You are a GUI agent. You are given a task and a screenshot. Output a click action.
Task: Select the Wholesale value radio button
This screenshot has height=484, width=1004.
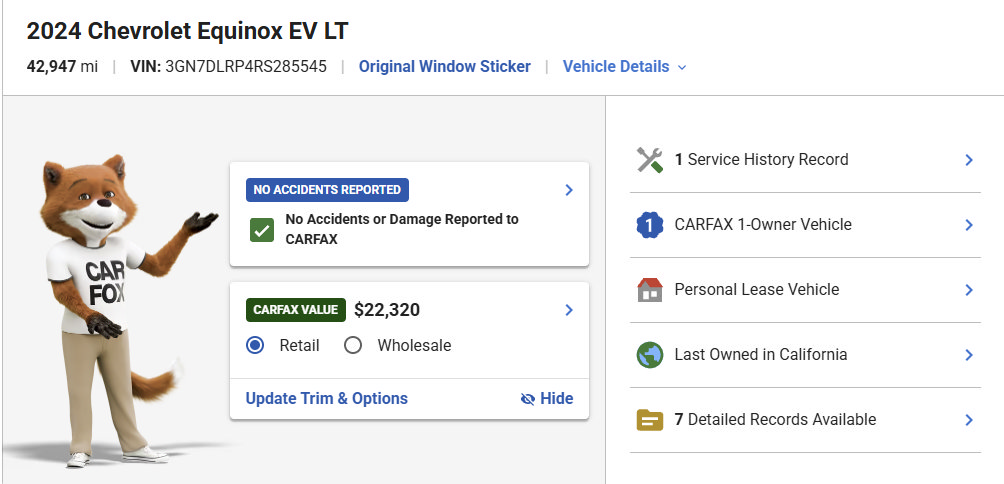(x=353, y=346)
